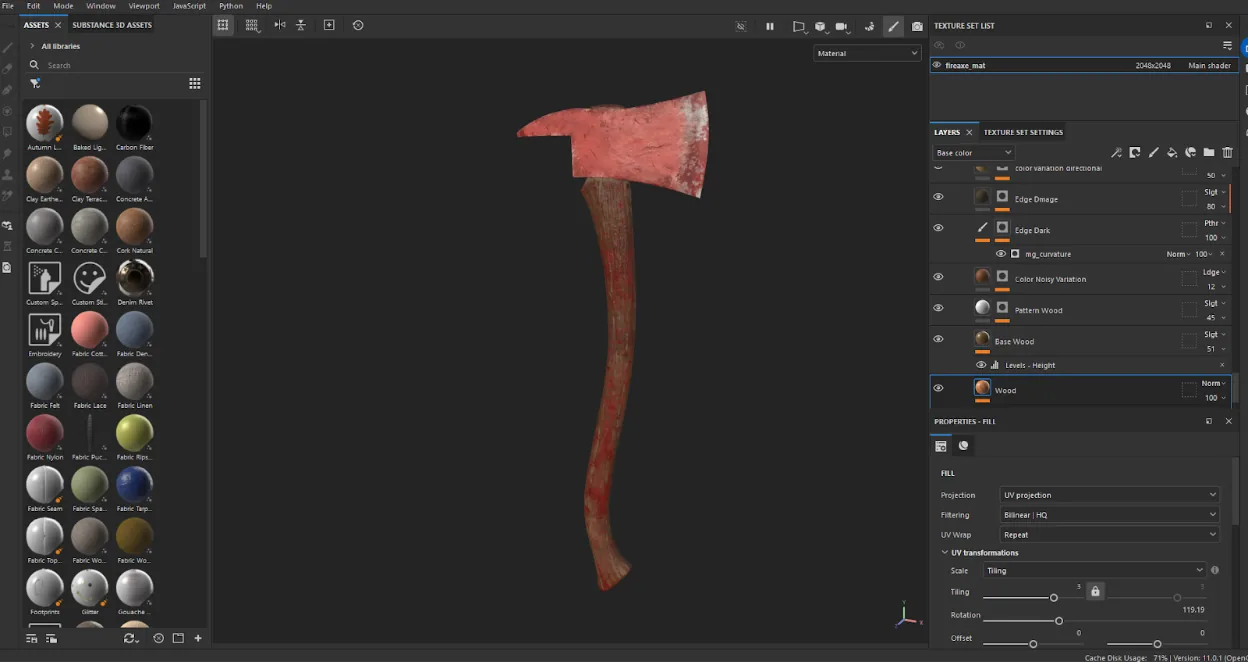Open Texture Set List settings menu icon
This screenshot has height=662, width=1248.
tap(1227, 45)
